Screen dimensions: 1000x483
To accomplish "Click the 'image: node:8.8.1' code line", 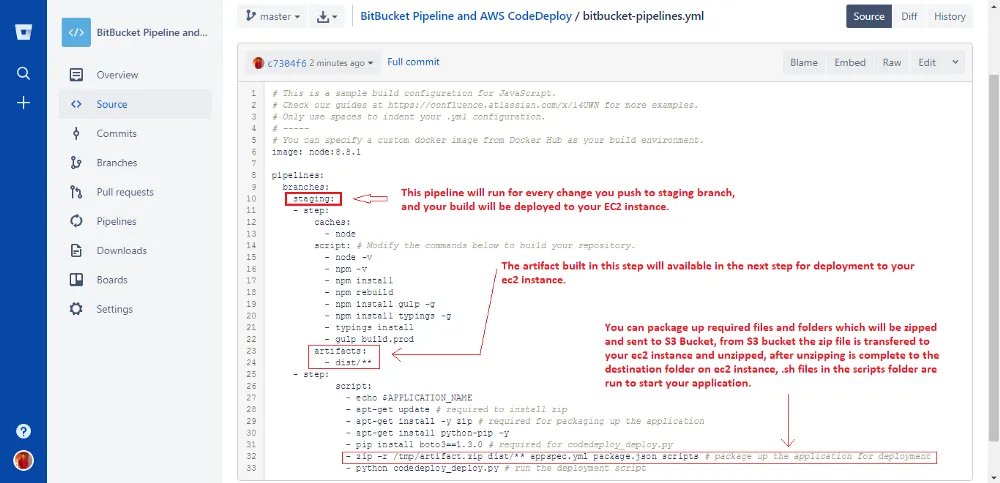I will (314, 152).
